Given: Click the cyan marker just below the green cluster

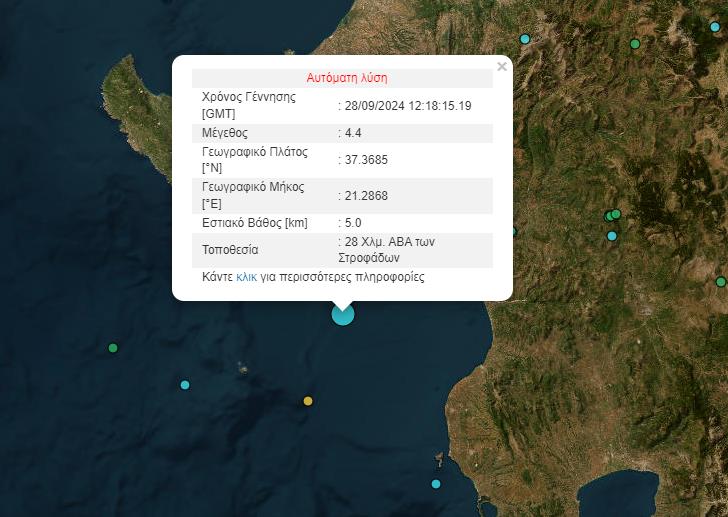Looking at the screenshot, I should click(x=612, y=236).
